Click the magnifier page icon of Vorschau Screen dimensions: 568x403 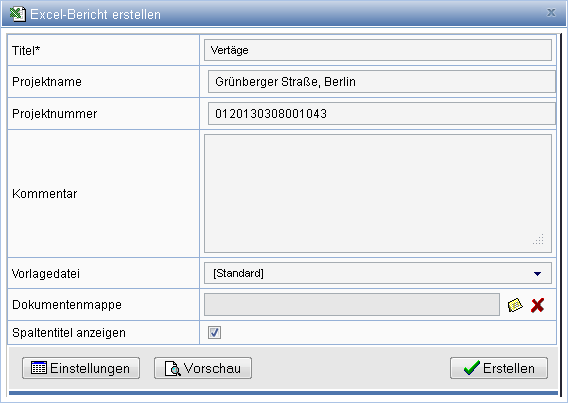[x=172, y=369]
